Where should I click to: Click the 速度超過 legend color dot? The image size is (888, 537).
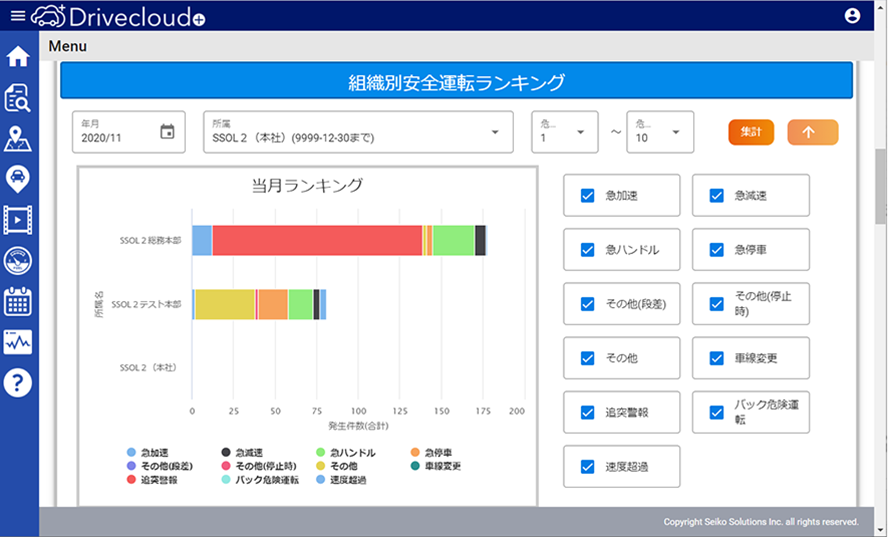click(321, 479)
